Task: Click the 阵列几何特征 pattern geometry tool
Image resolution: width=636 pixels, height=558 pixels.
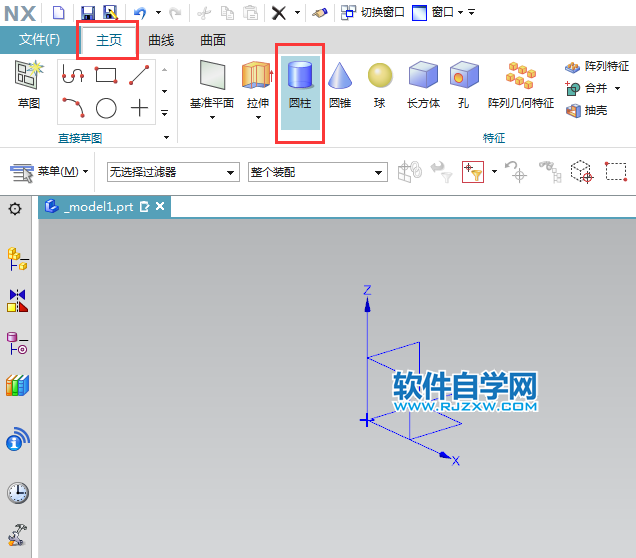Action: (x=521, y=85)
